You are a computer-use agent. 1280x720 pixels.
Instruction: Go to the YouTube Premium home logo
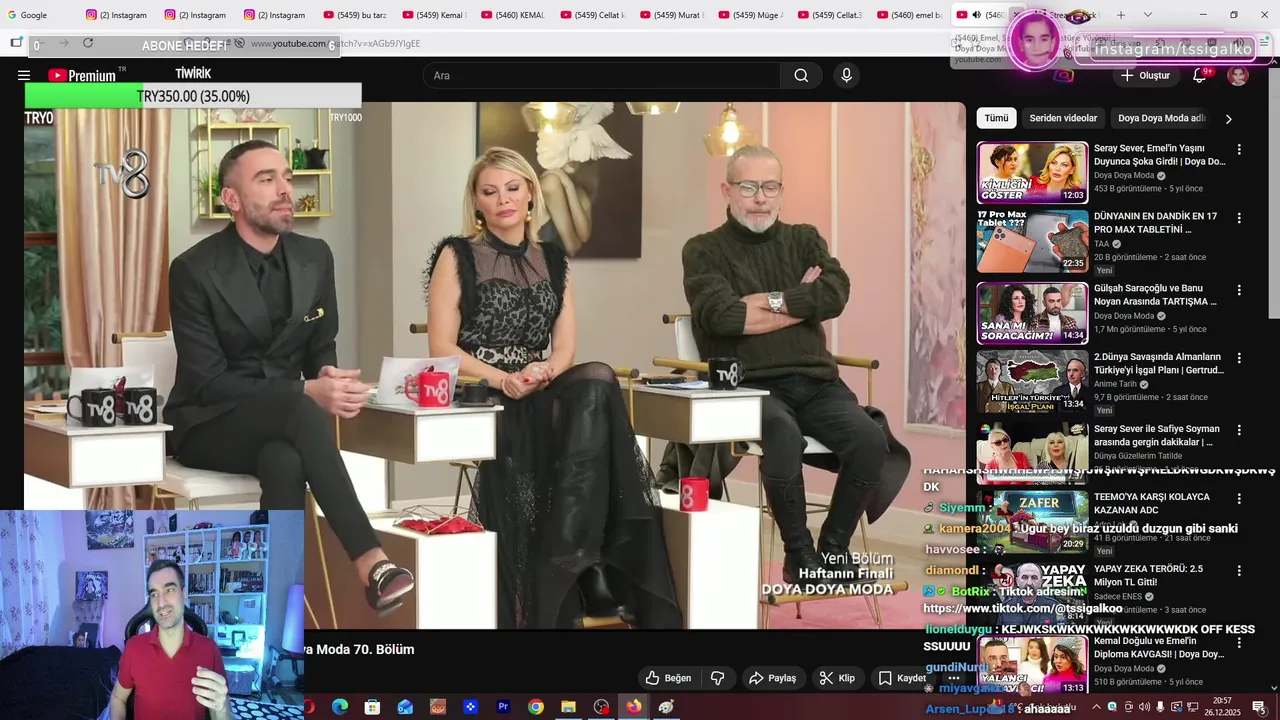point(81,75)
